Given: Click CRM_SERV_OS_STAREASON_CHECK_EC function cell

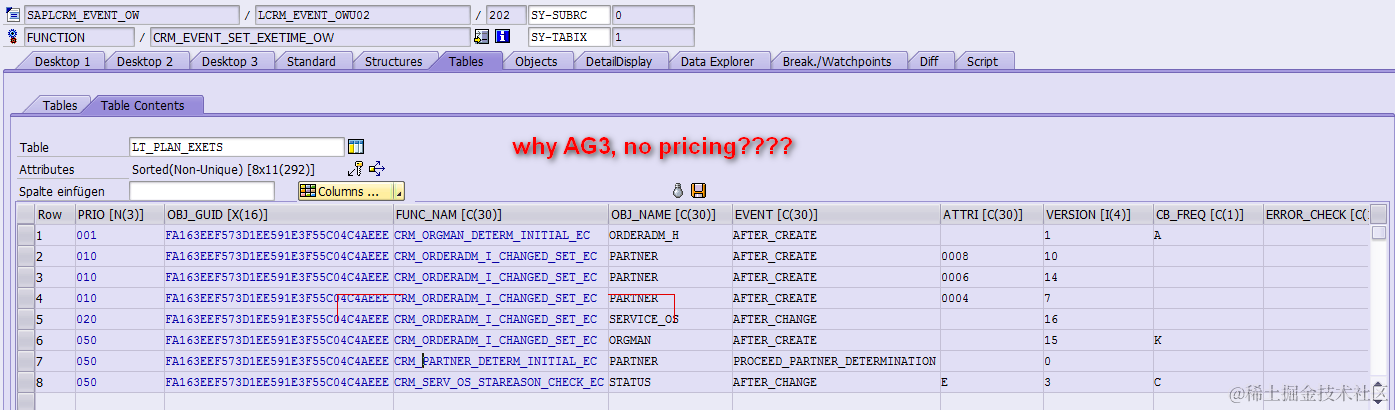Looking at the screenshot, I should (x=500, y=382).
